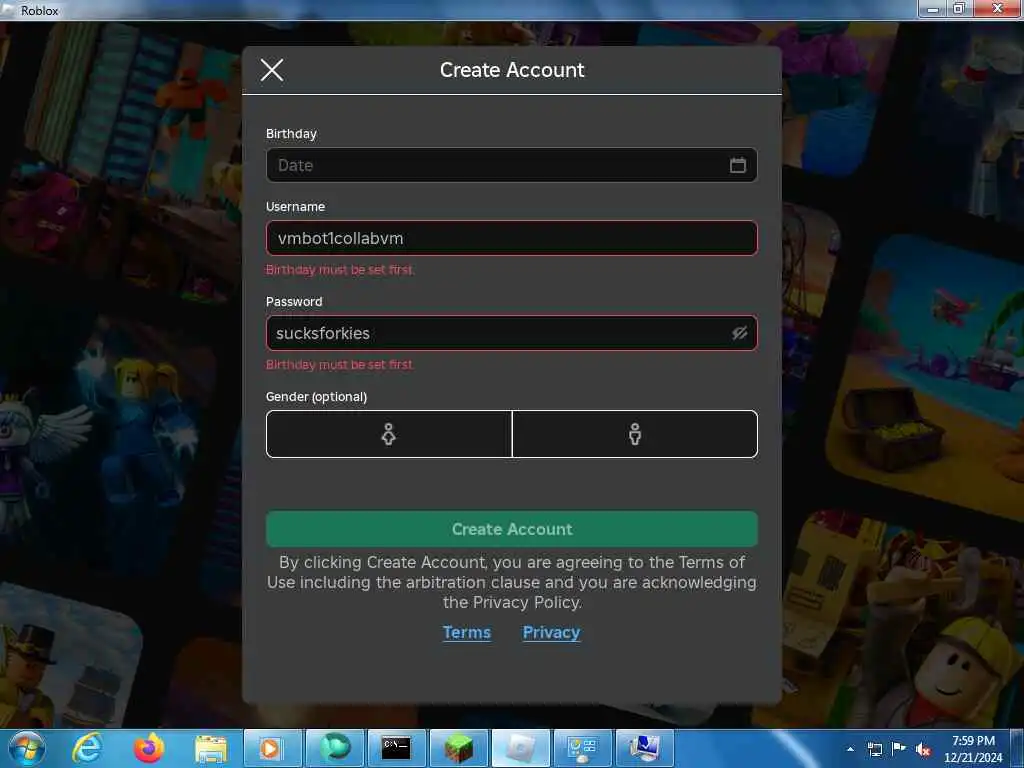Open the birthday calendar picker icon
Viewport: 1024px width, 768px height.
point(737,165)
